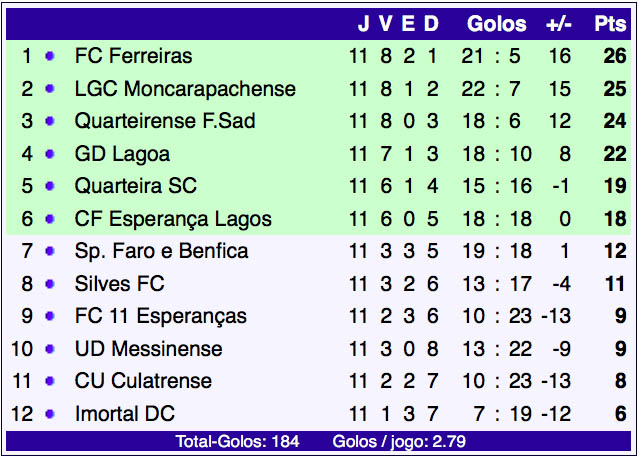Click the 26 points value for FC Ferreiras
The width and height of the screenshot is (640, 458).
tap(615, 56)
